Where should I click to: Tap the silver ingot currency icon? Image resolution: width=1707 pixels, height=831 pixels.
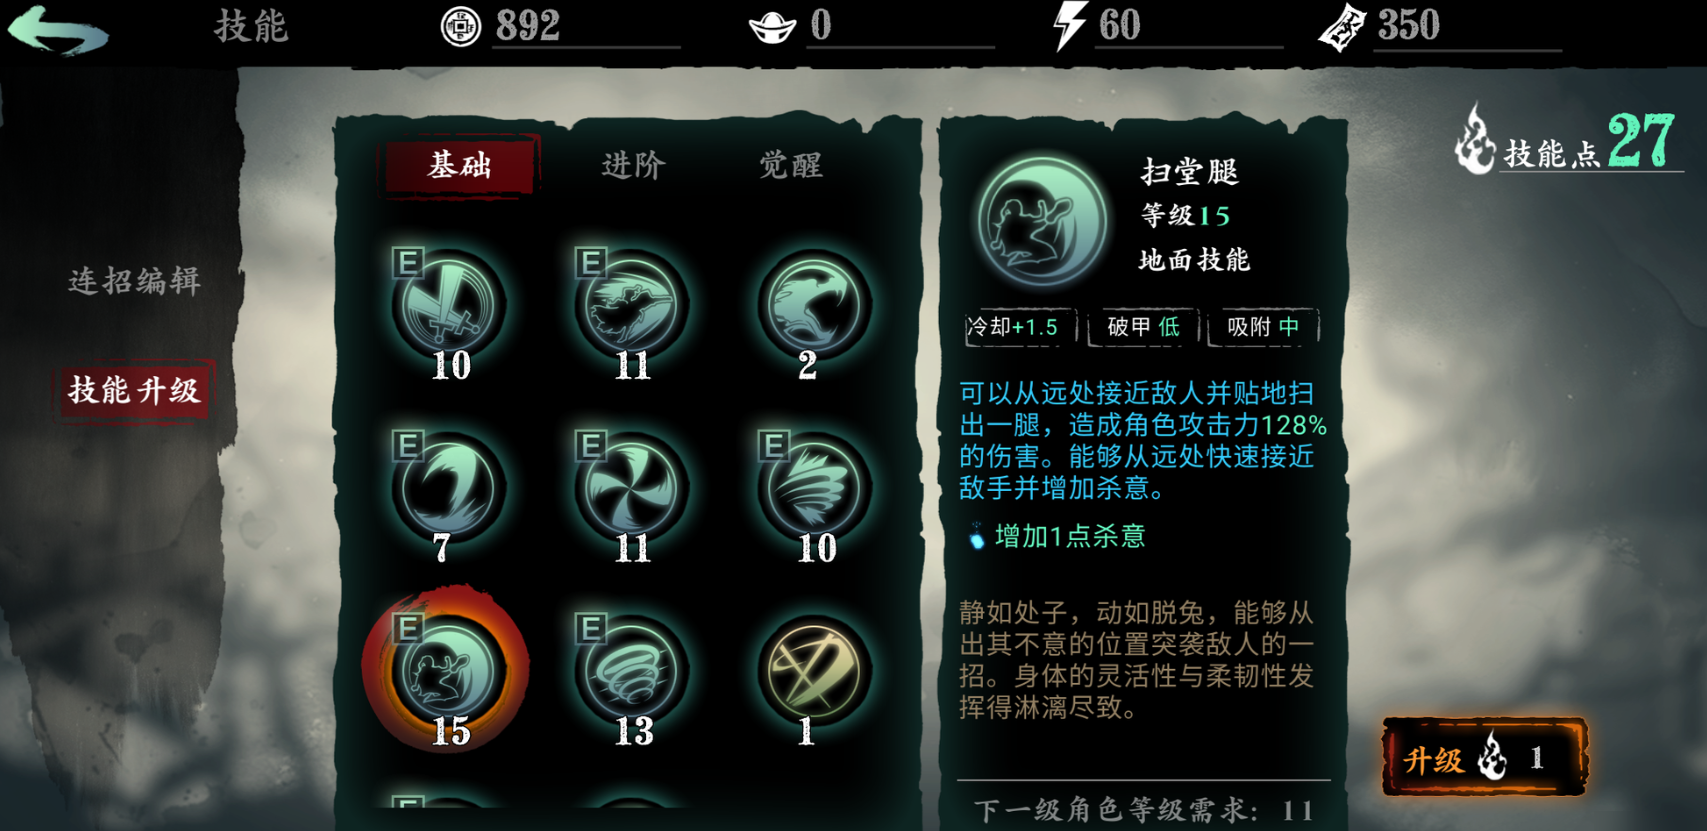pyautogui.click(x=773, y=27)
